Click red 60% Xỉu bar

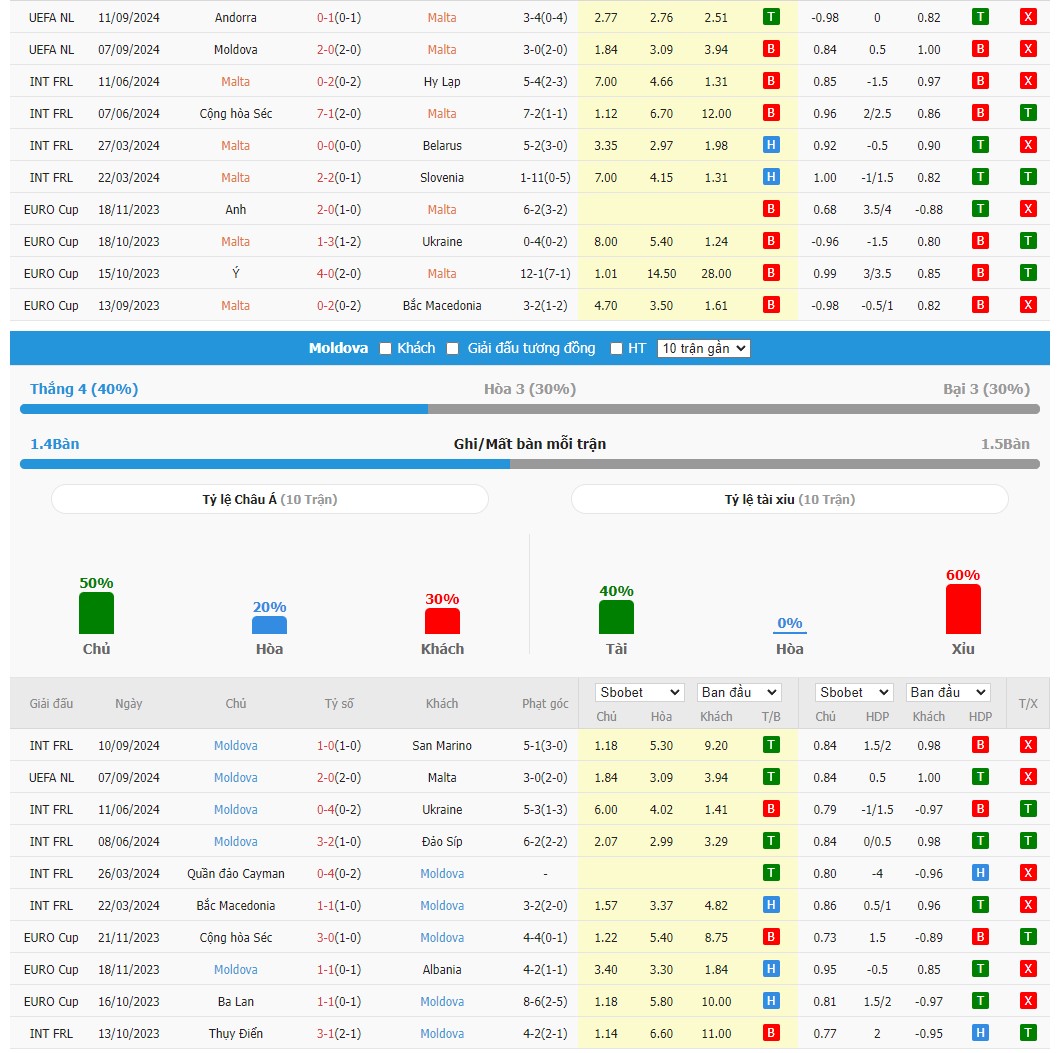(x=963, y=609)
